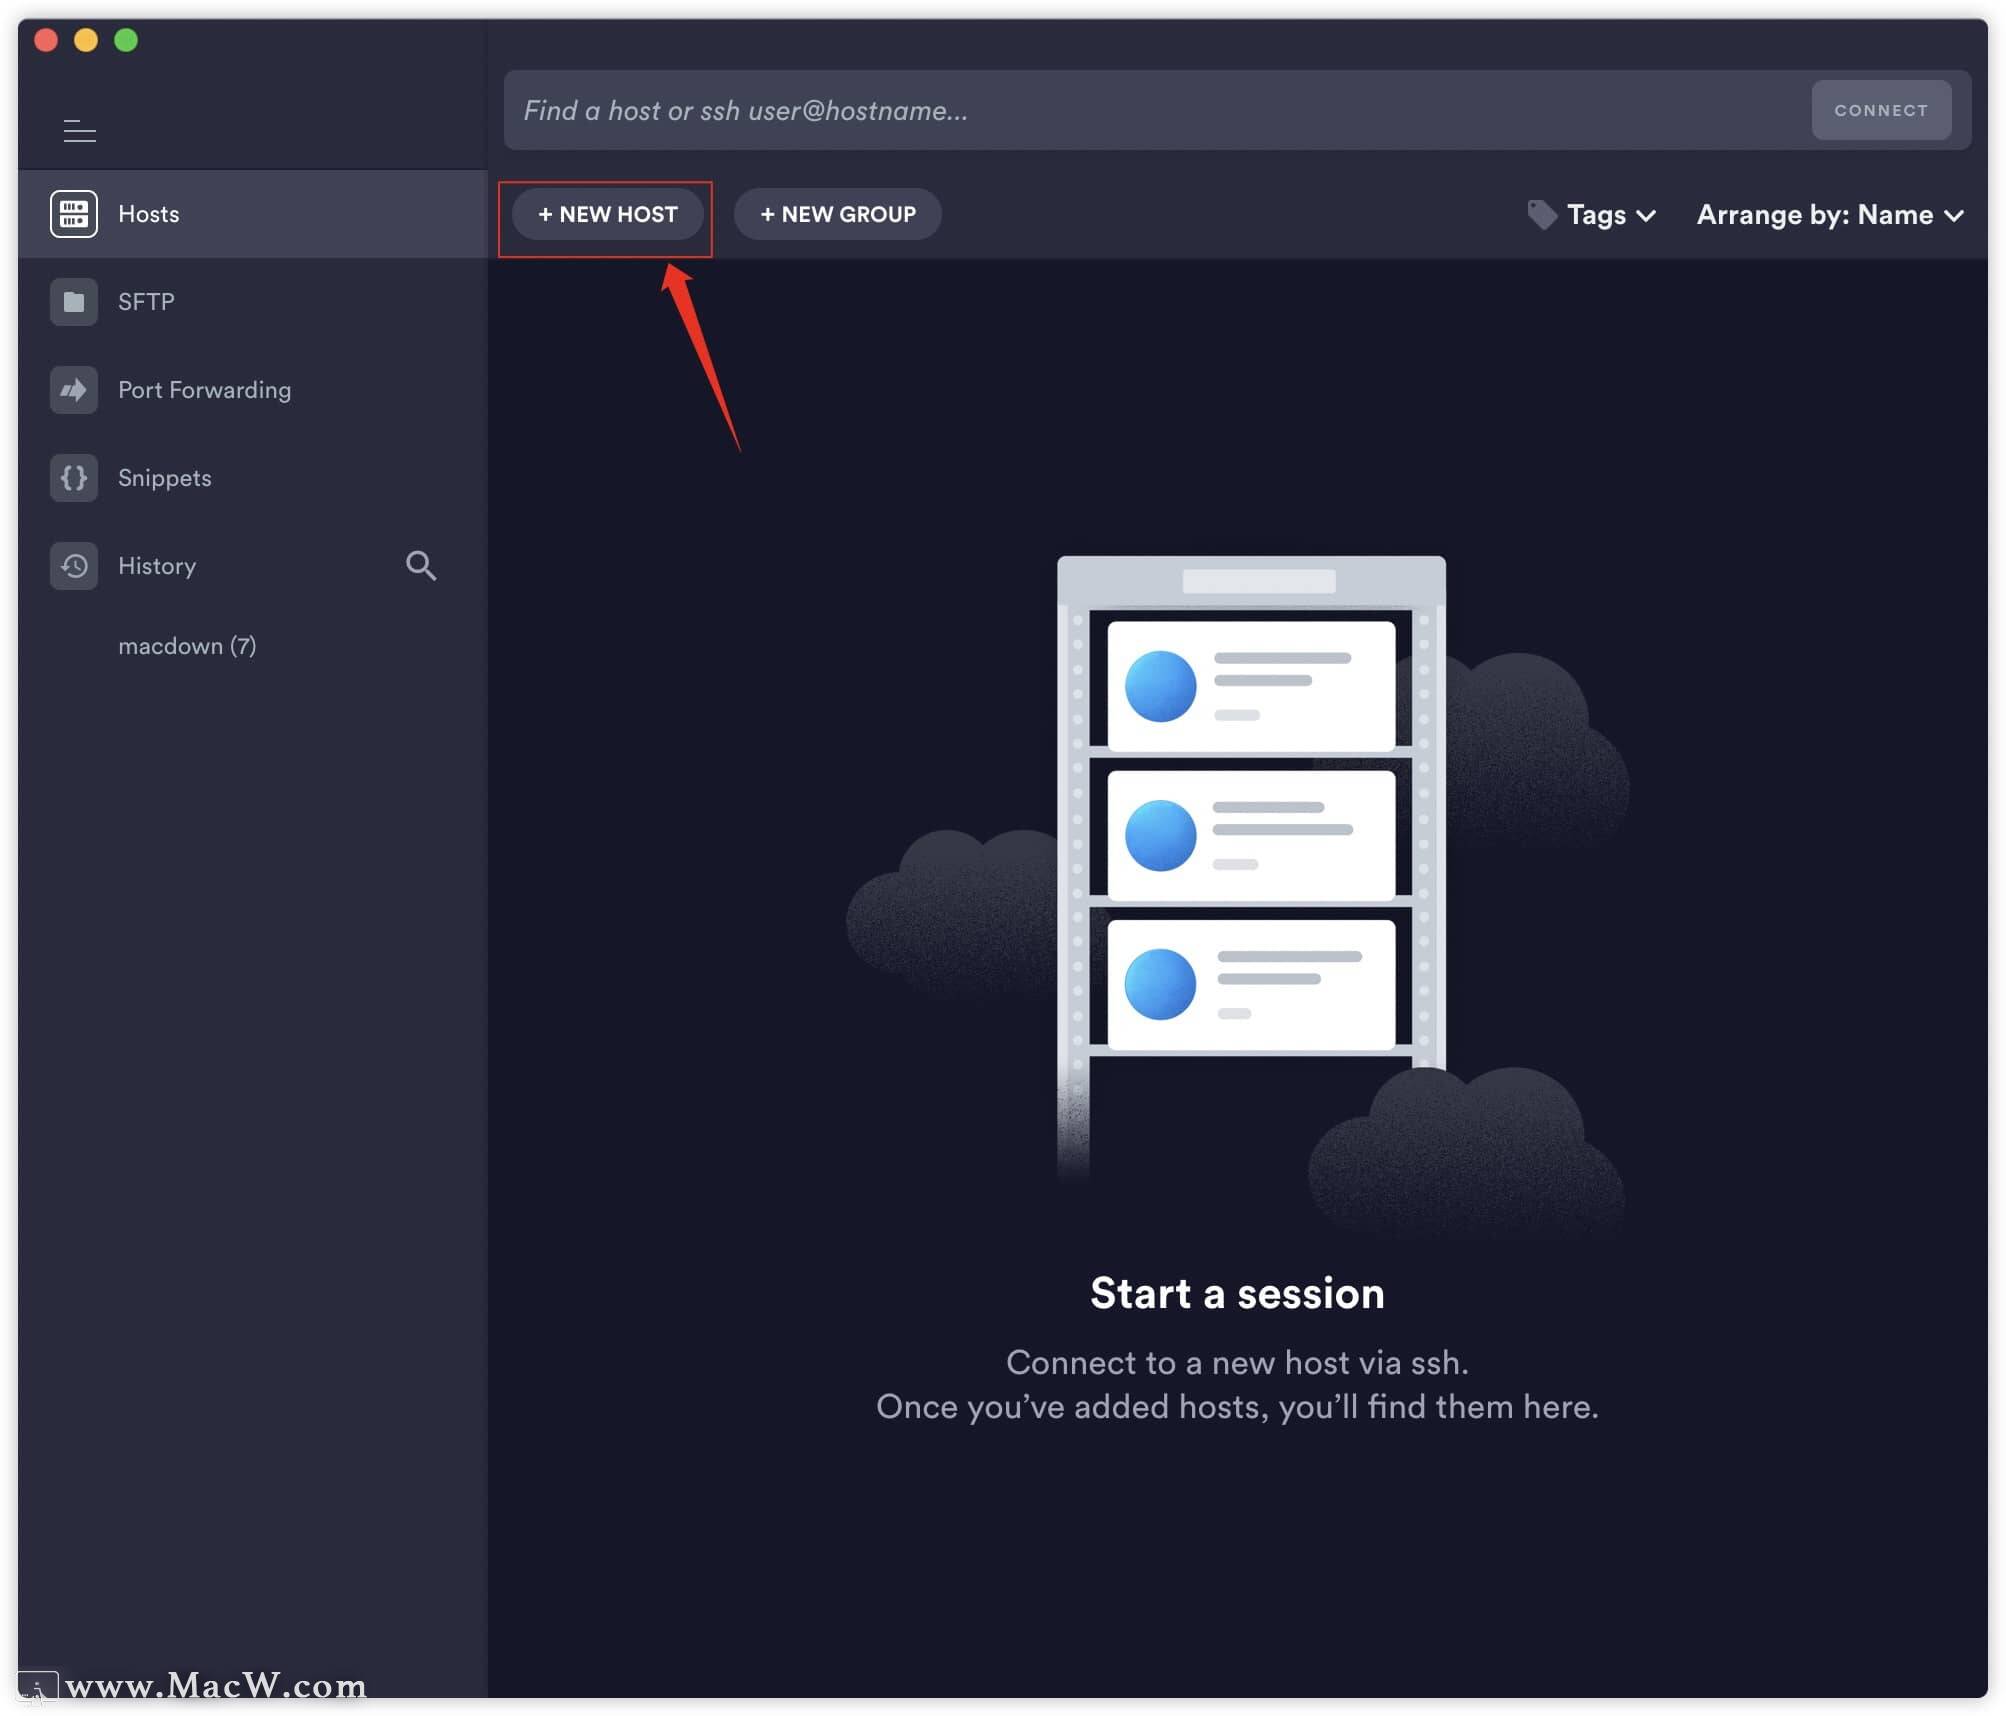This screenshot has height=1716, width=2006.
Task: Open the macdown (7) group
Action: tap(187, 645)
